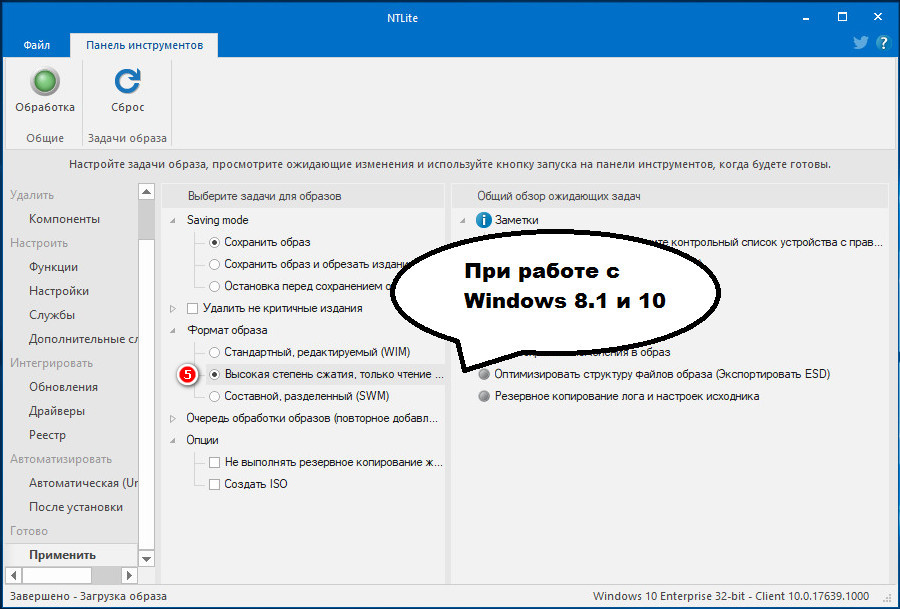Click sidebar horizontal scrollbar right arrow

pyautogui.click(x=129, y=575)
